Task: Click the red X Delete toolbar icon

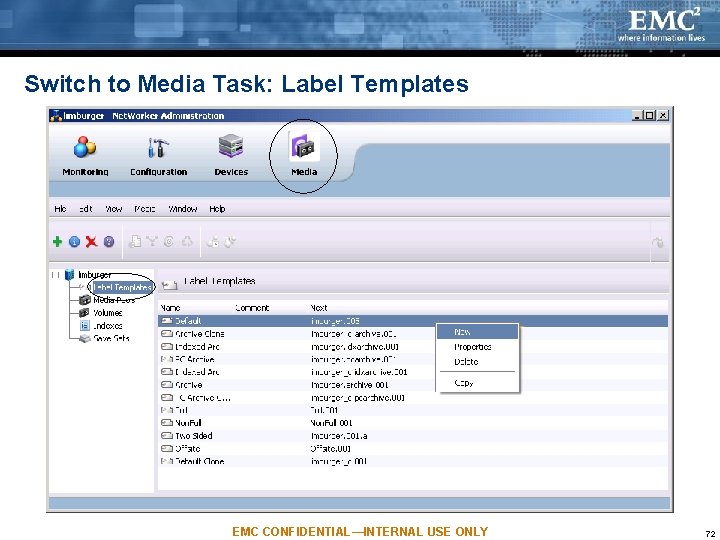Action: (x=91, y=242)
